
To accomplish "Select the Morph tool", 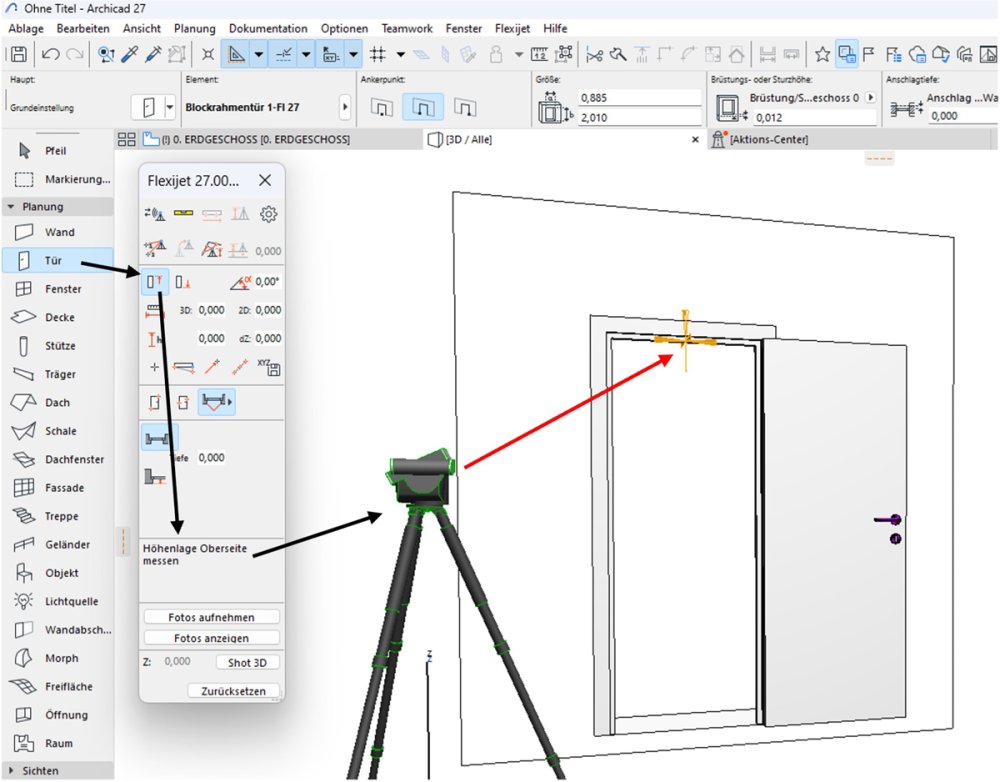I will [x=57, y=658].
